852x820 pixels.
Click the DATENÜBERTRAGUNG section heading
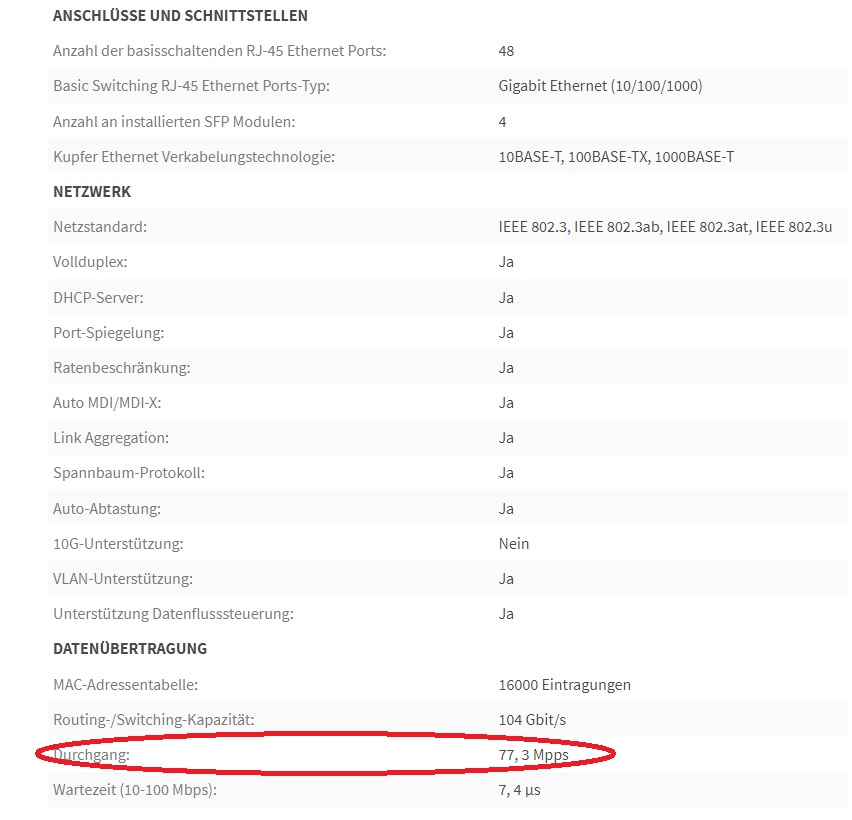point(130,649)
